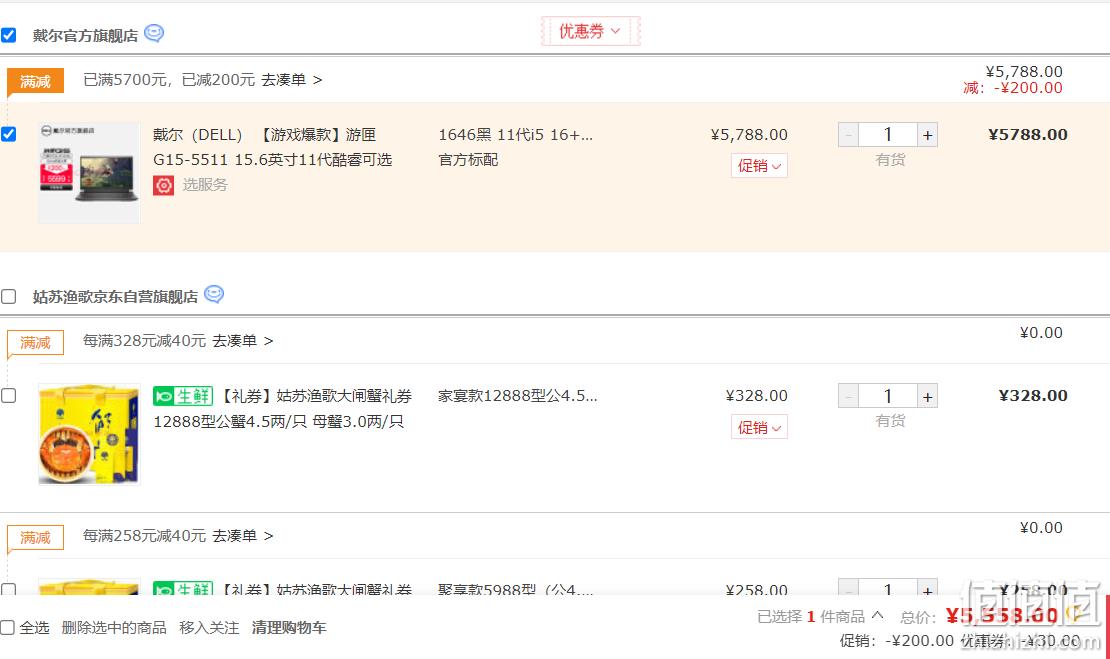1110x659 pixels.
Task: Open chat icon beside 姑苏渔歌京东自营旗舰店
Action: coord(214,294)
